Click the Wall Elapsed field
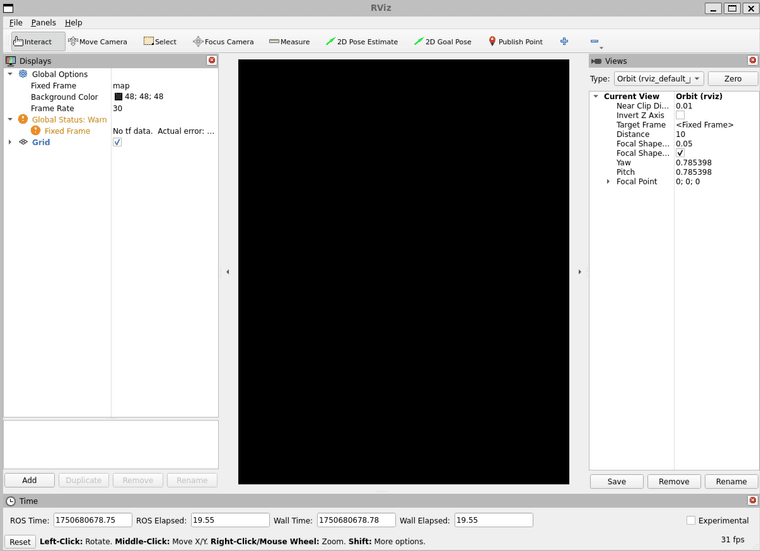The image size is (760, 551). (494, 520)
